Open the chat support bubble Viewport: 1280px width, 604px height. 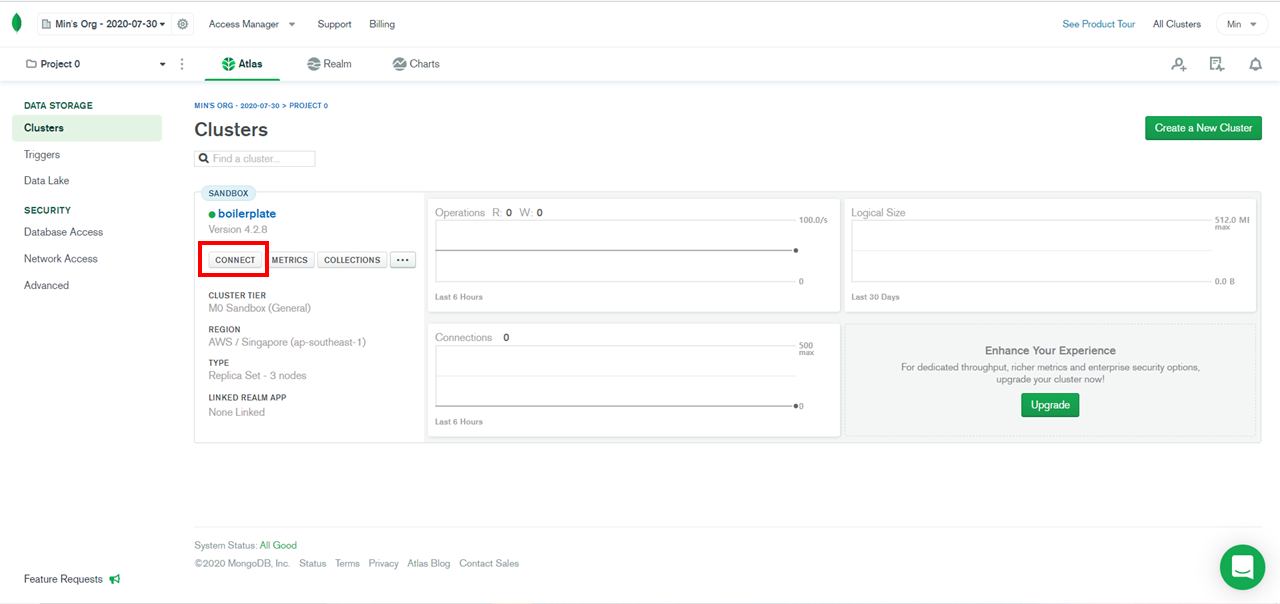coord(1242,567)
